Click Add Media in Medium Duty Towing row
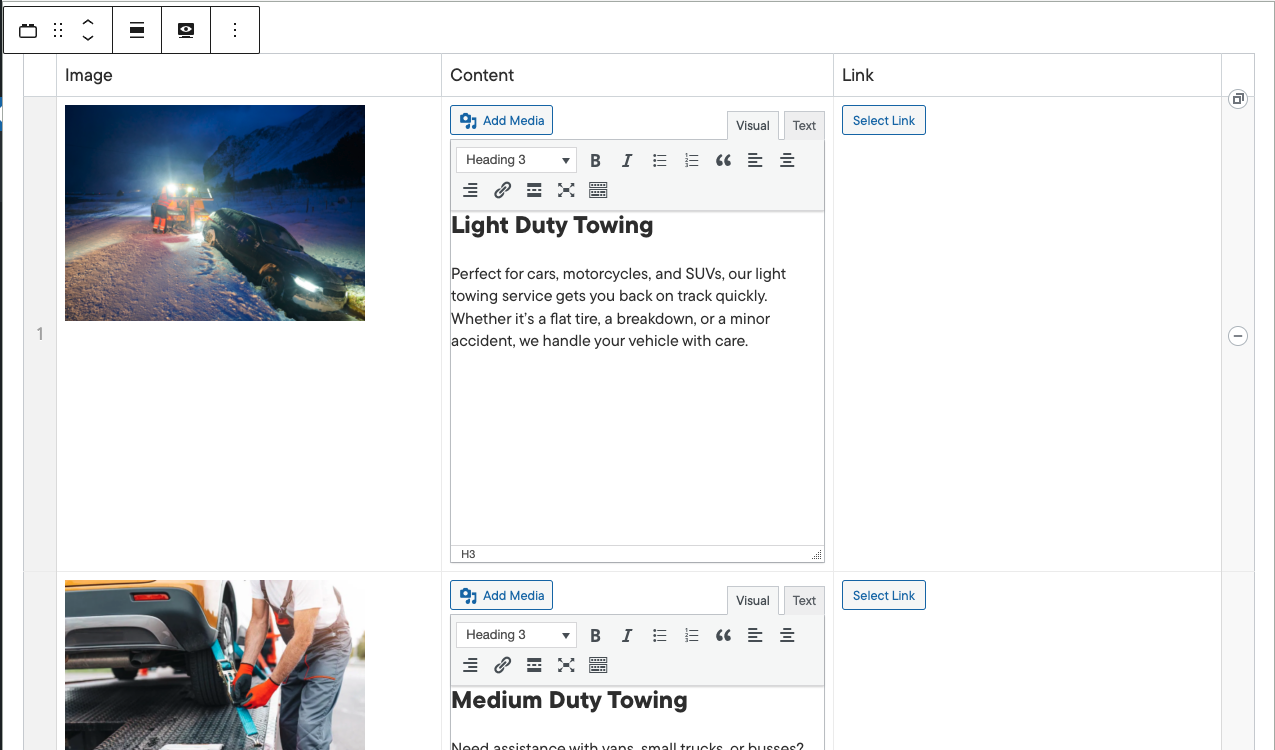Image resolution: width=1275 pixels, height=750 pixels. point(501,596)
